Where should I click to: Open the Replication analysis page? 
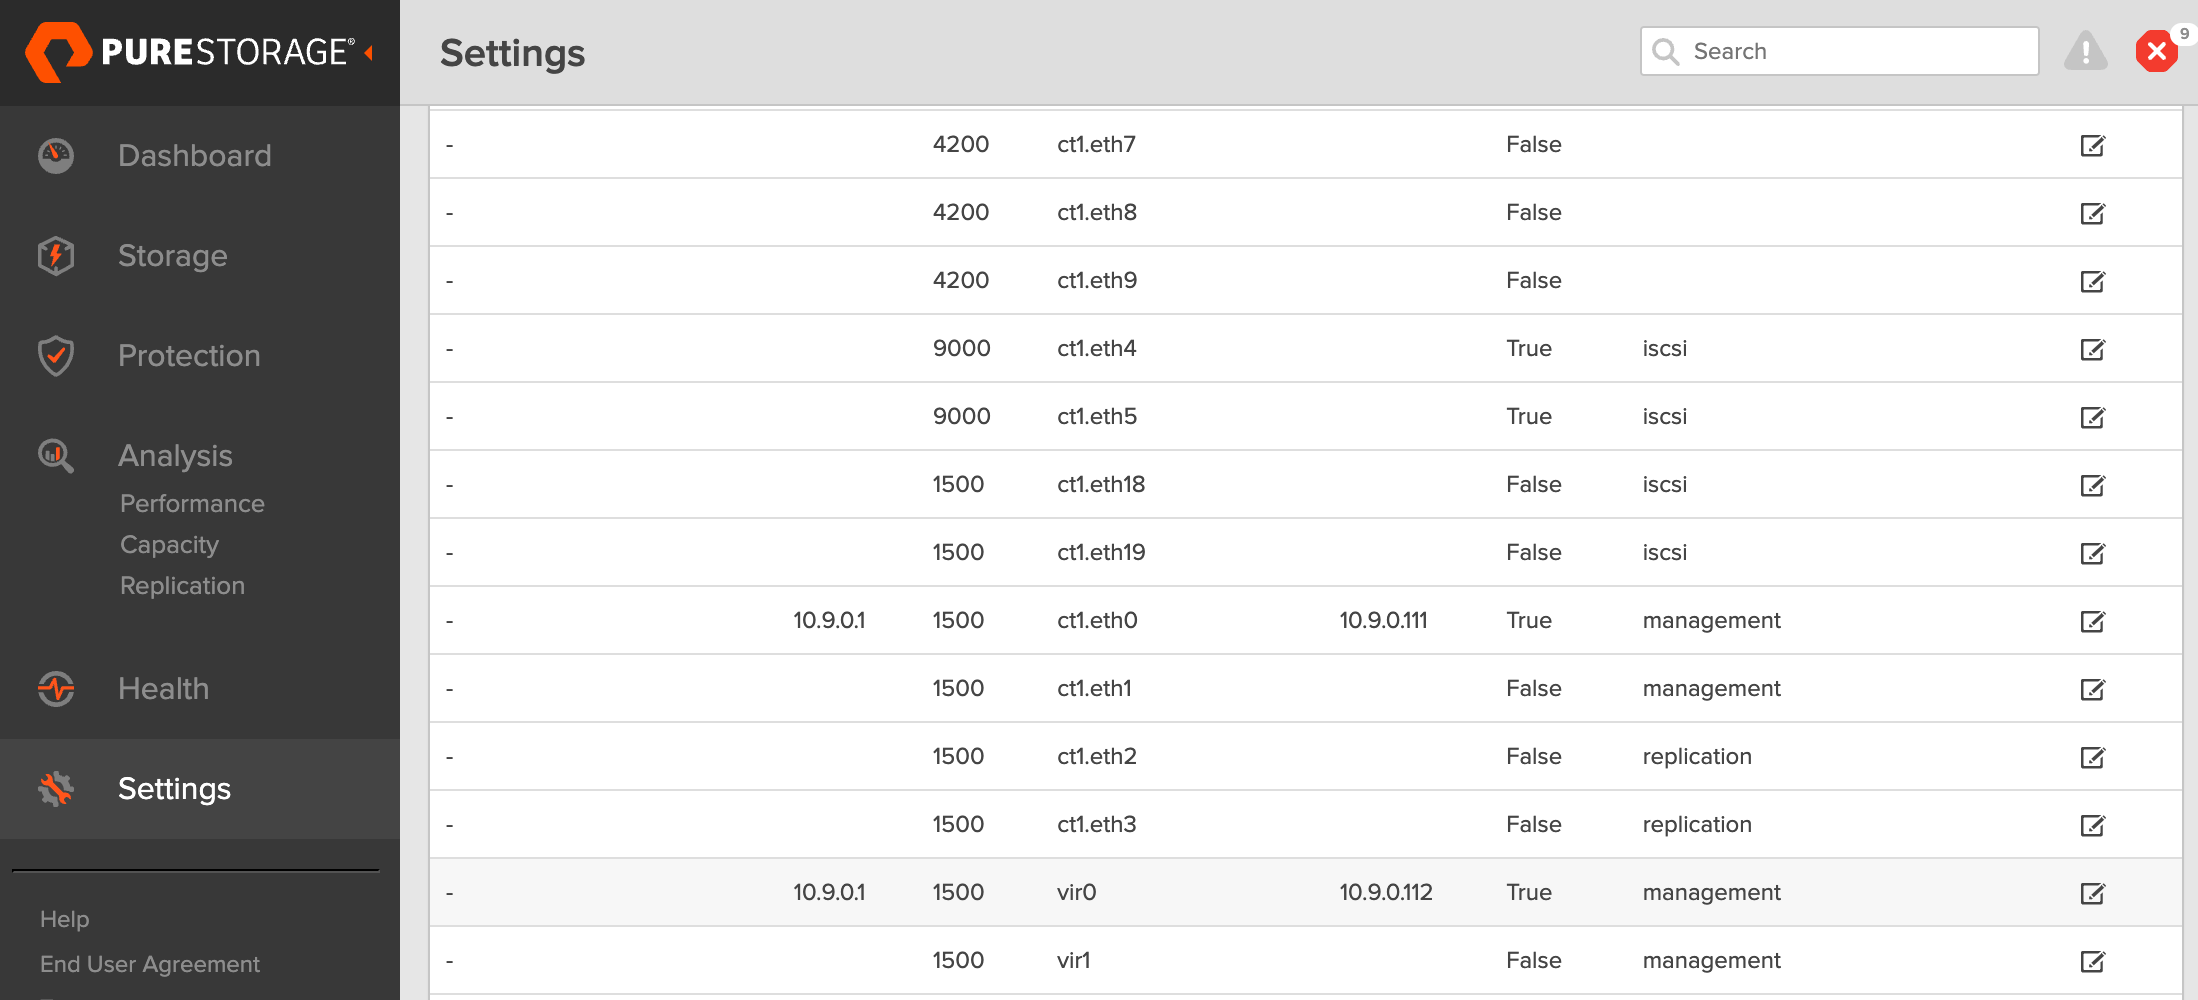pos(182,585)
